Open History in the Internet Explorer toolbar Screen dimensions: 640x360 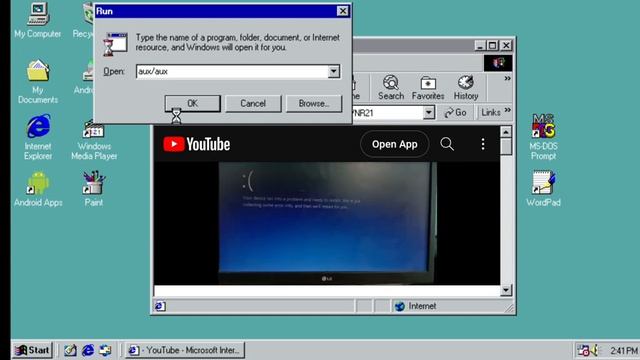tap(466, 88)
